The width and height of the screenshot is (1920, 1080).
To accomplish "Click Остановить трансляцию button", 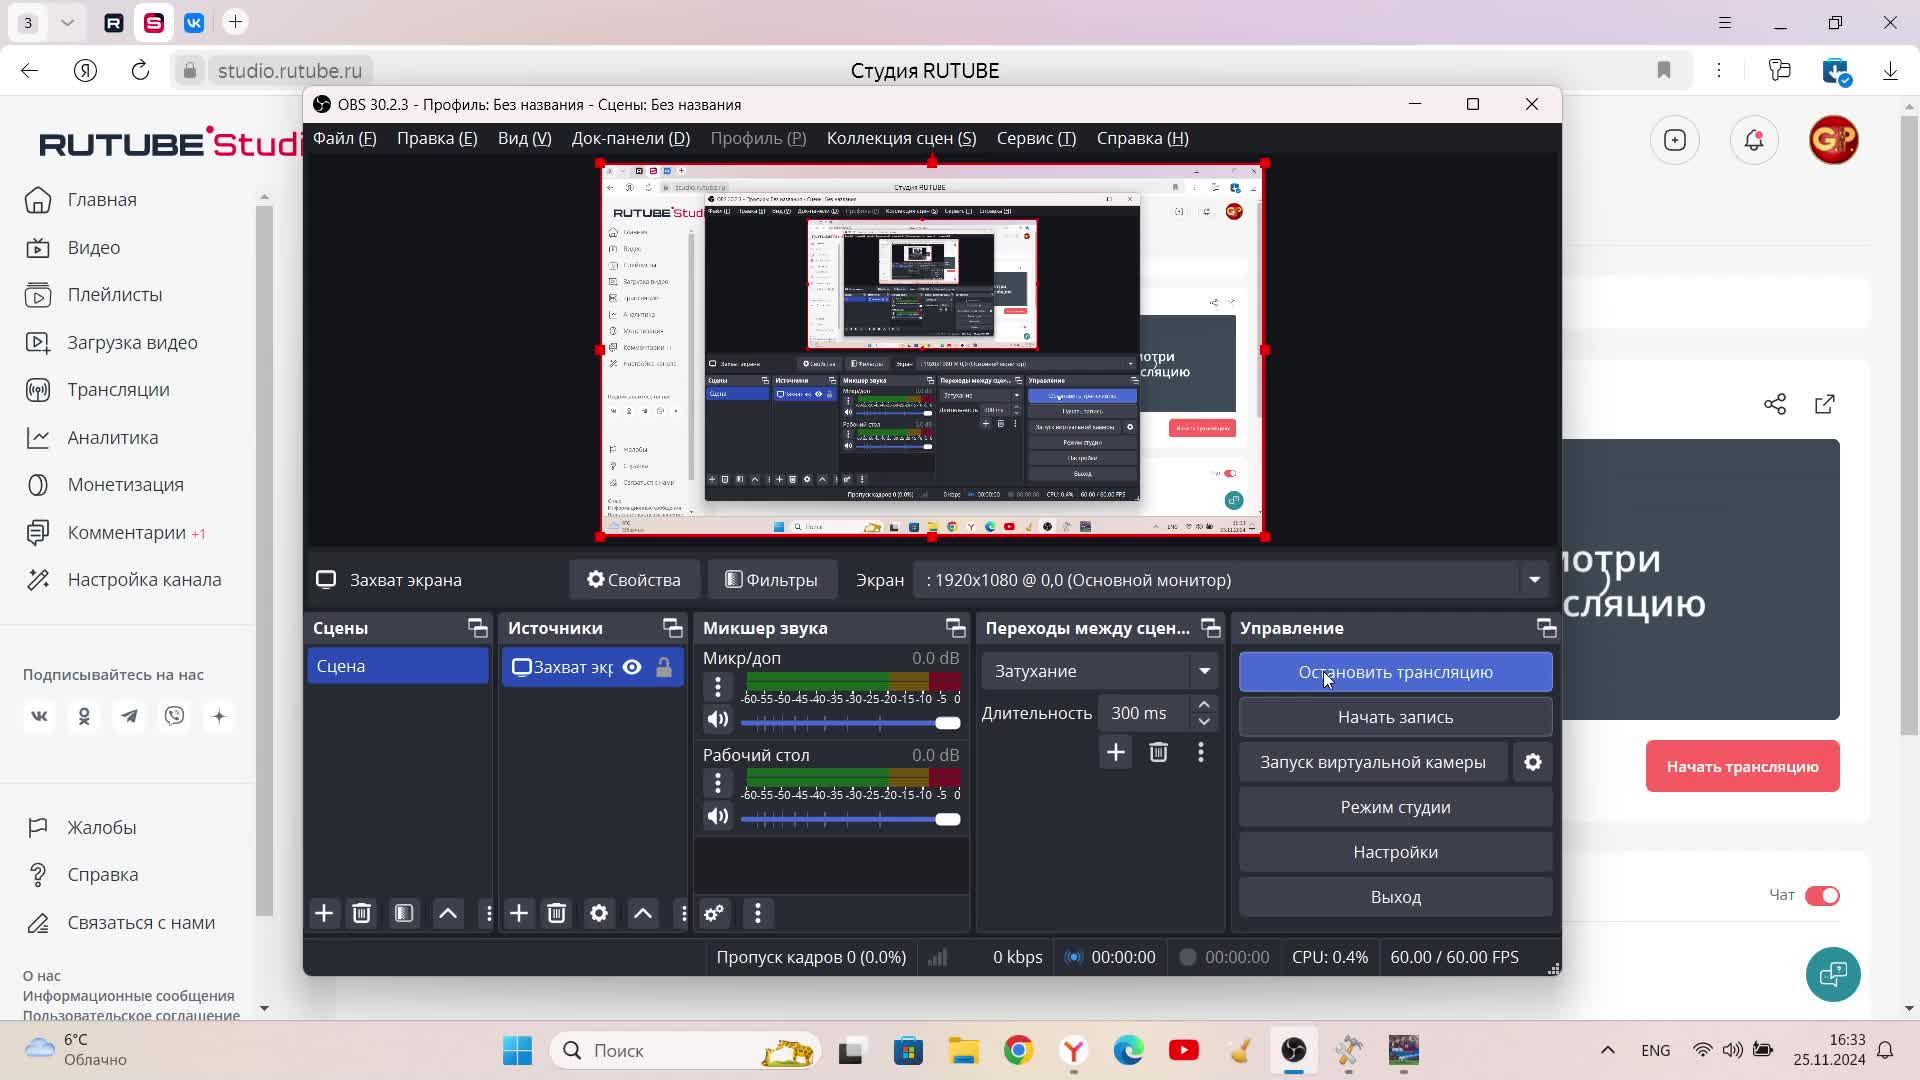I will [1395, 672].
